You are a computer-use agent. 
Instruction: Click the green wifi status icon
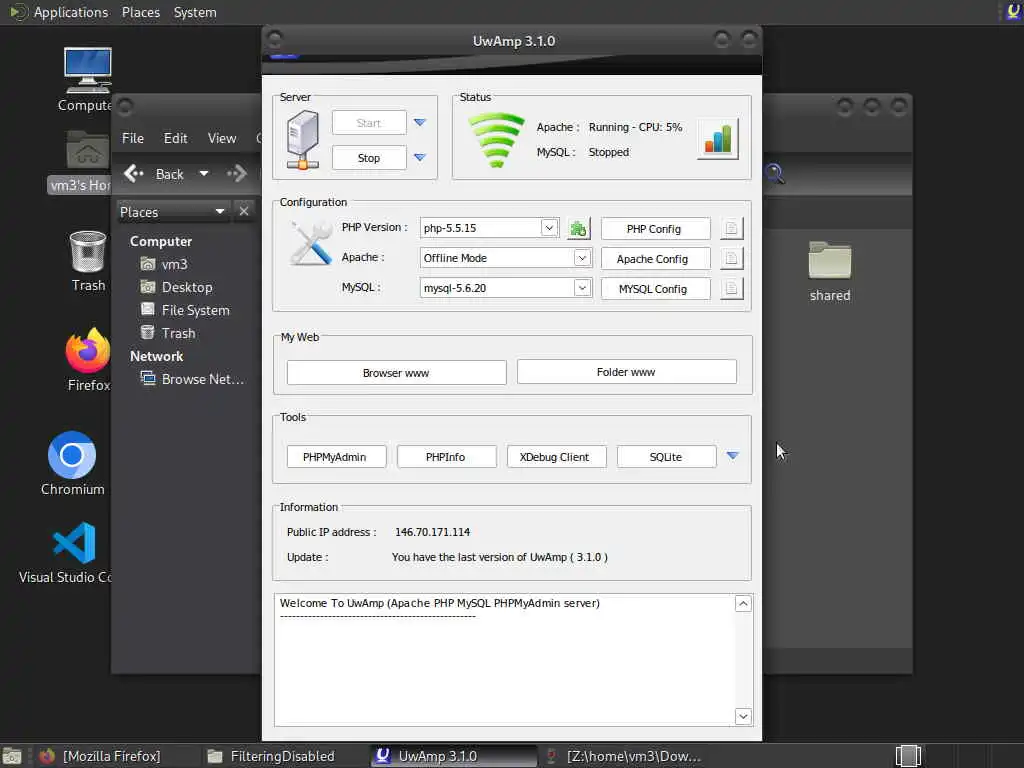pos(496,140)
